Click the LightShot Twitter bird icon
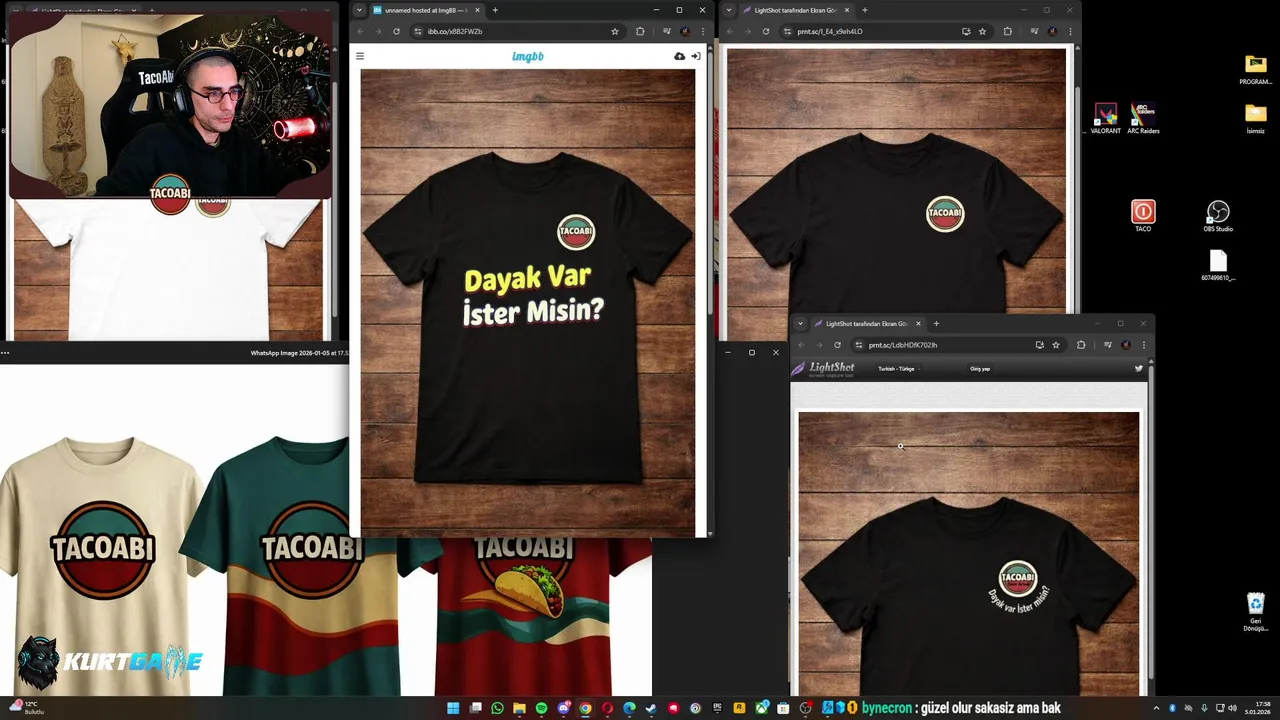Image resolution: width=1280 pixels, height=720 pixels. point(1139,369)
